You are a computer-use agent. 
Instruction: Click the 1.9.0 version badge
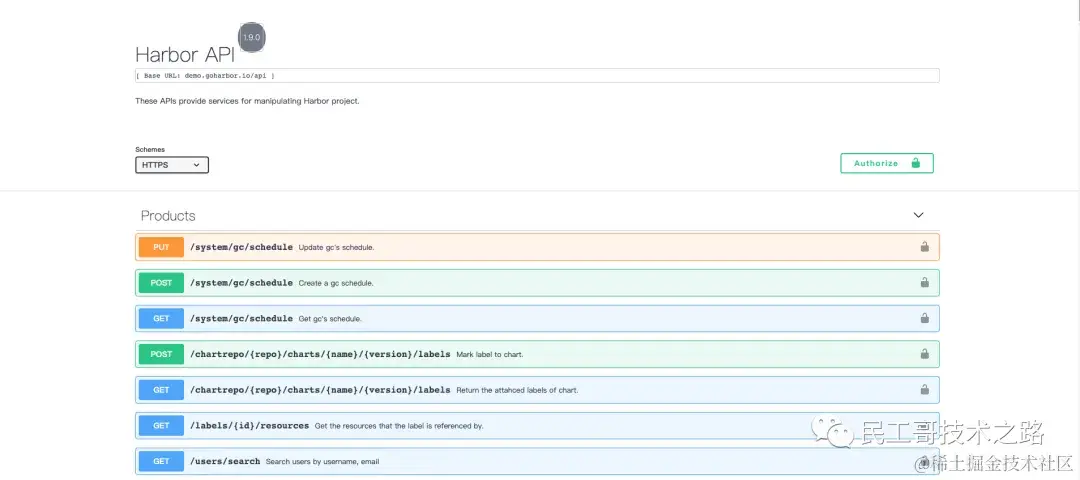251,37
